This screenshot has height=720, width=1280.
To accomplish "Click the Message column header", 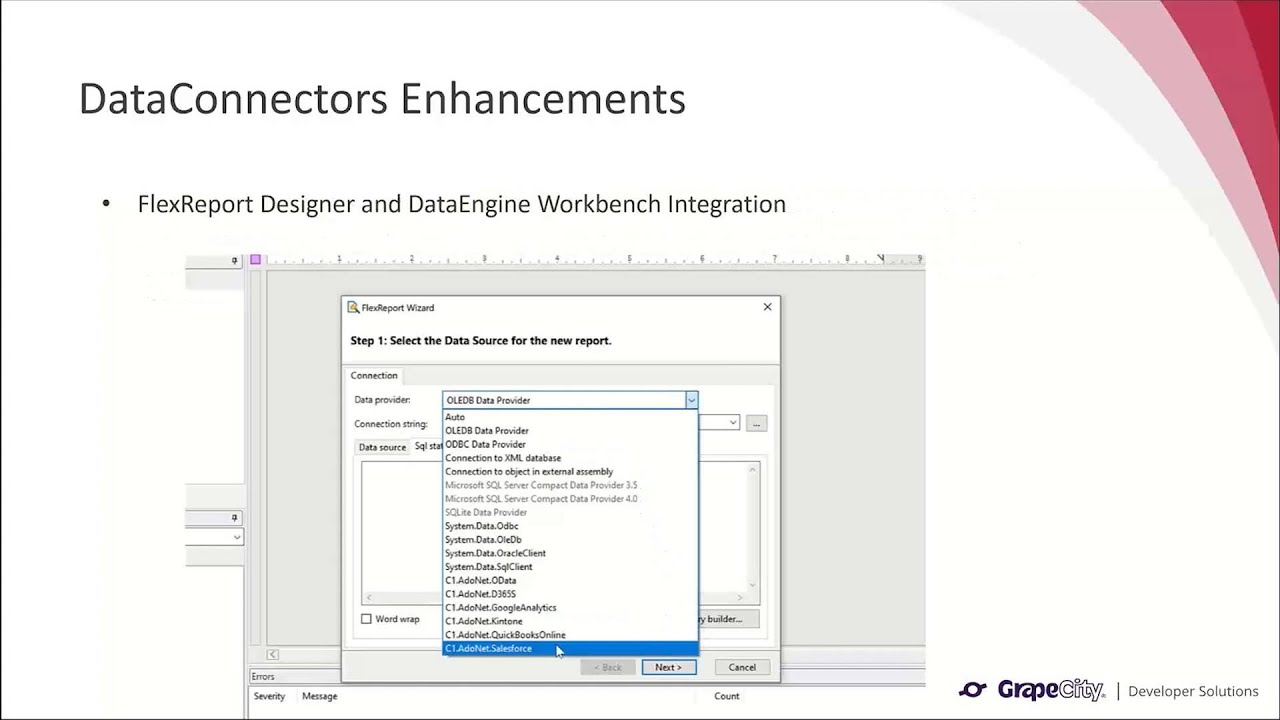I will pos(319,696).
